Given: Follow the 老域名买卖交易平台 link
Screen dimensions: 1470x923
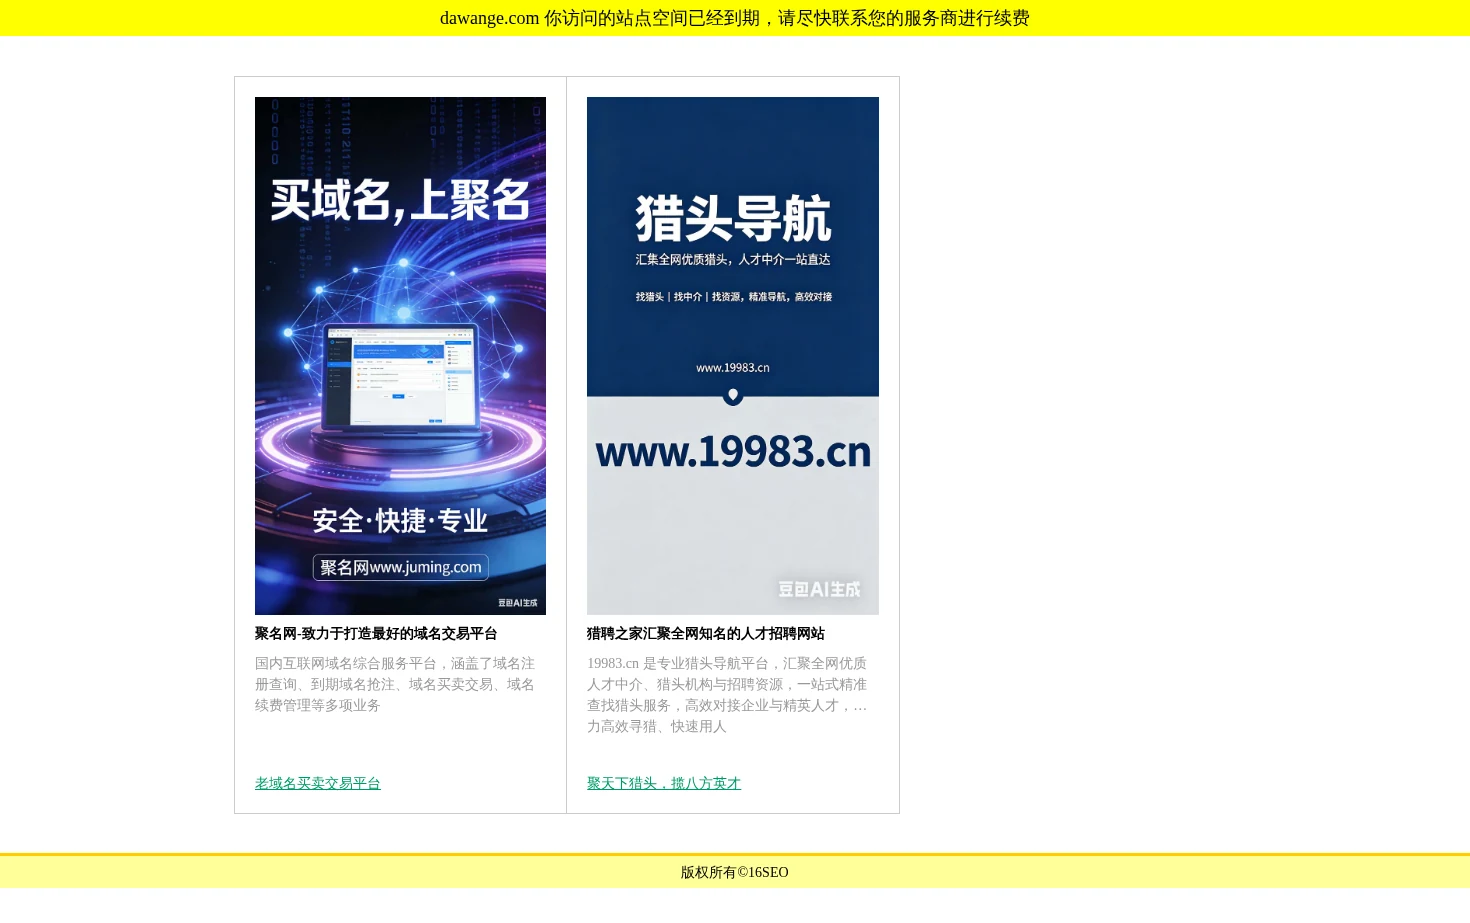Looking at the screenshot, I should coord(318,784).
